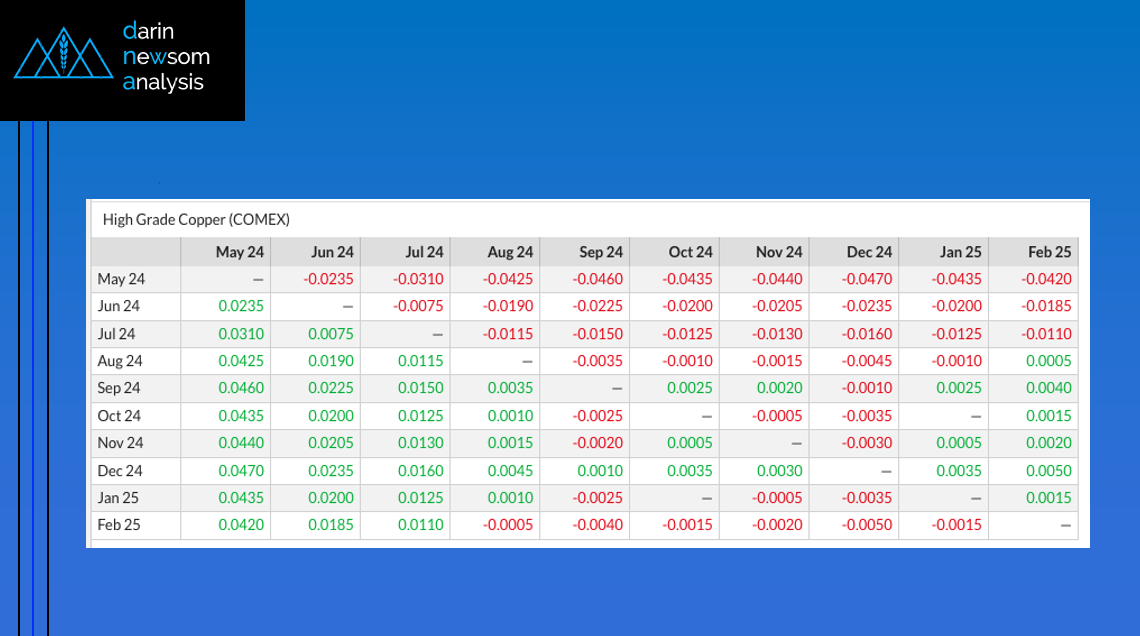
Task: Select the 'Oct 24' column header
Action: coord(690,252)
